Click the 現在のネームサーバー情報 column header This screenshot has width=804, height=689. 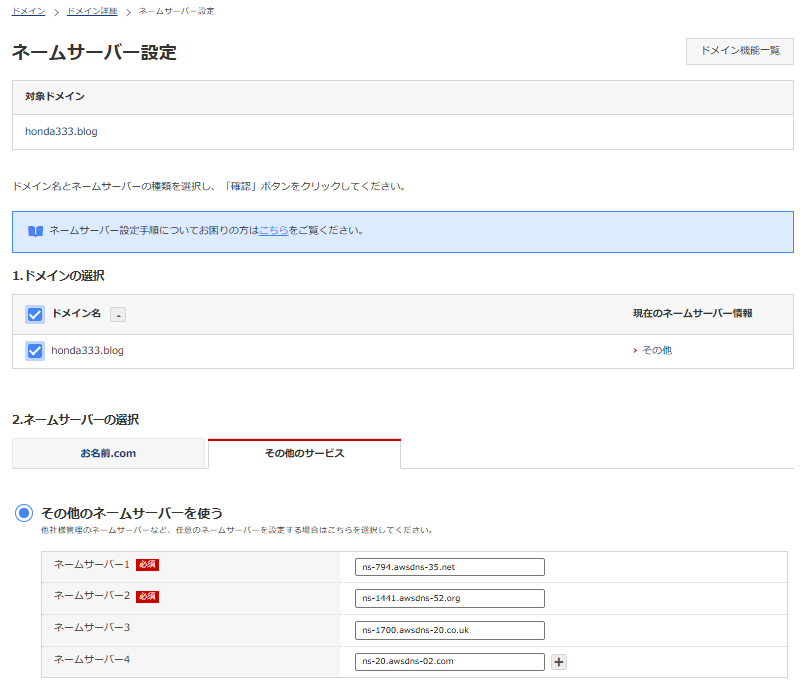click(693, 313)
